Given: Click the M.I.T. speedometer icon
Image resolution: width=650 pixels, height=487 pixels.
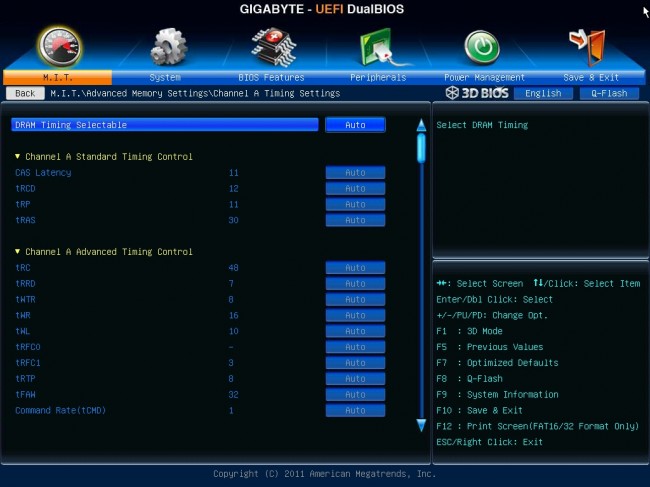Looking at the screenshot, I should 60,47.
